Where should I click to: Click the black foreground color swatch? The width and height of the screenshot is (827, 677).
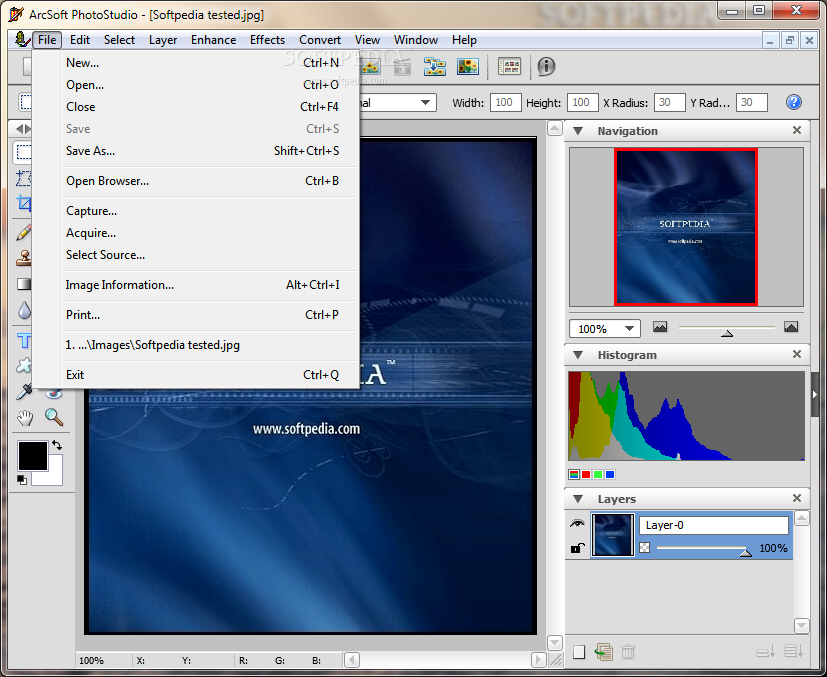tap(33, 456)
